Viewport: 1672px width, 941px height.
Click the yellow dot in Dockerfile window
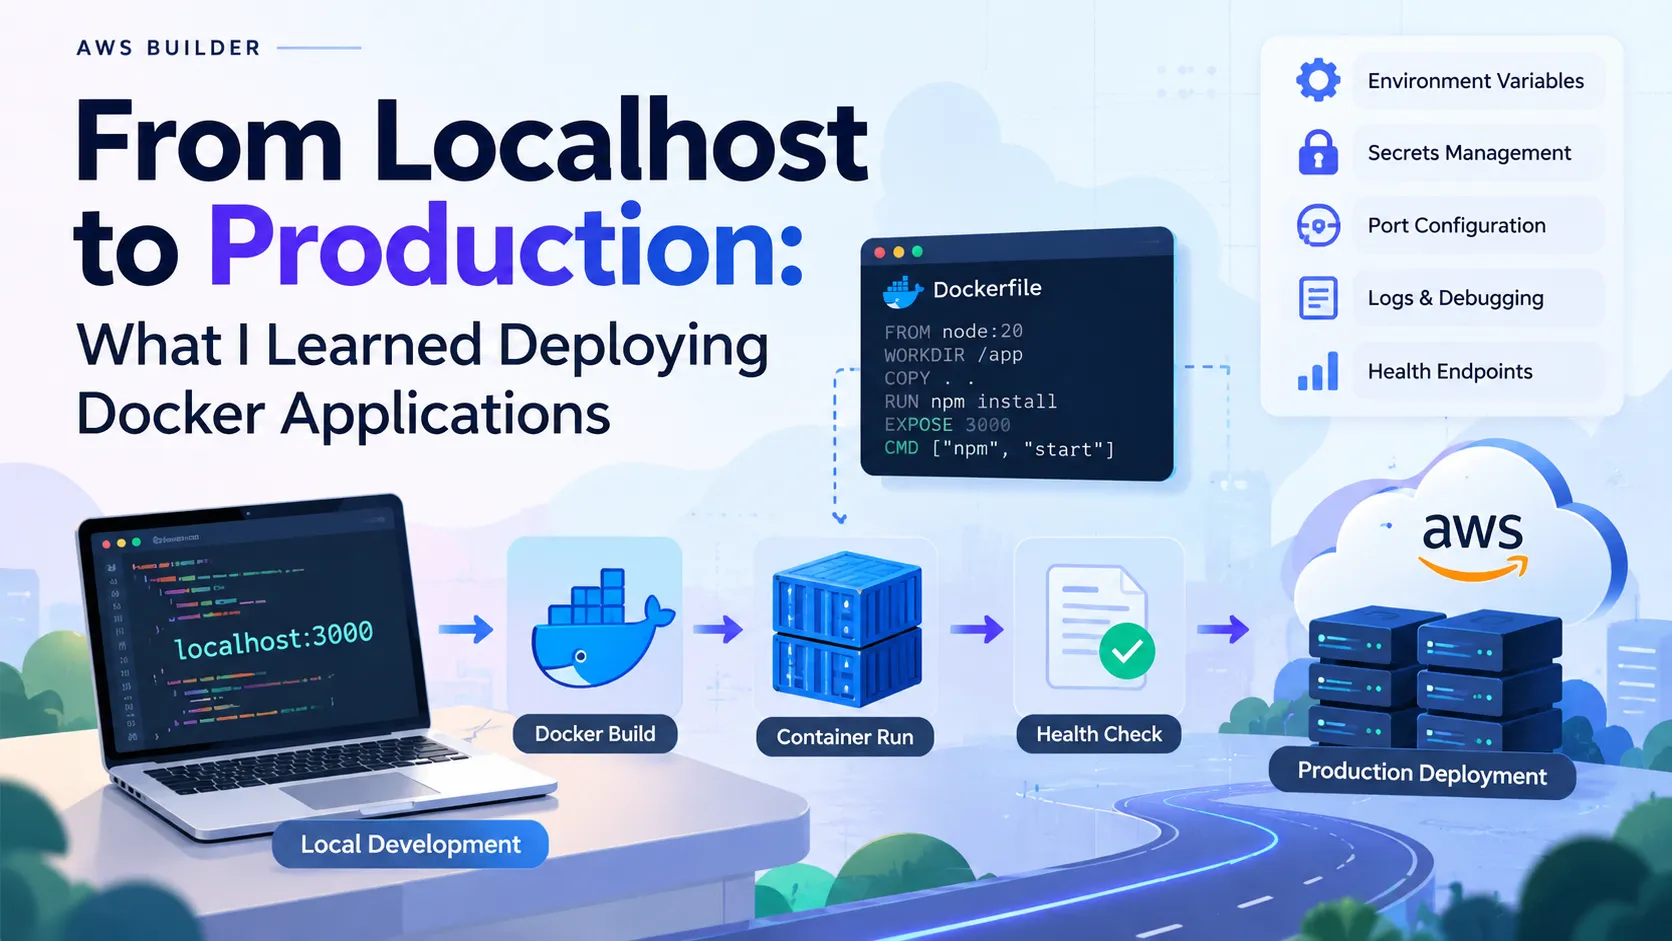(898, 252)
